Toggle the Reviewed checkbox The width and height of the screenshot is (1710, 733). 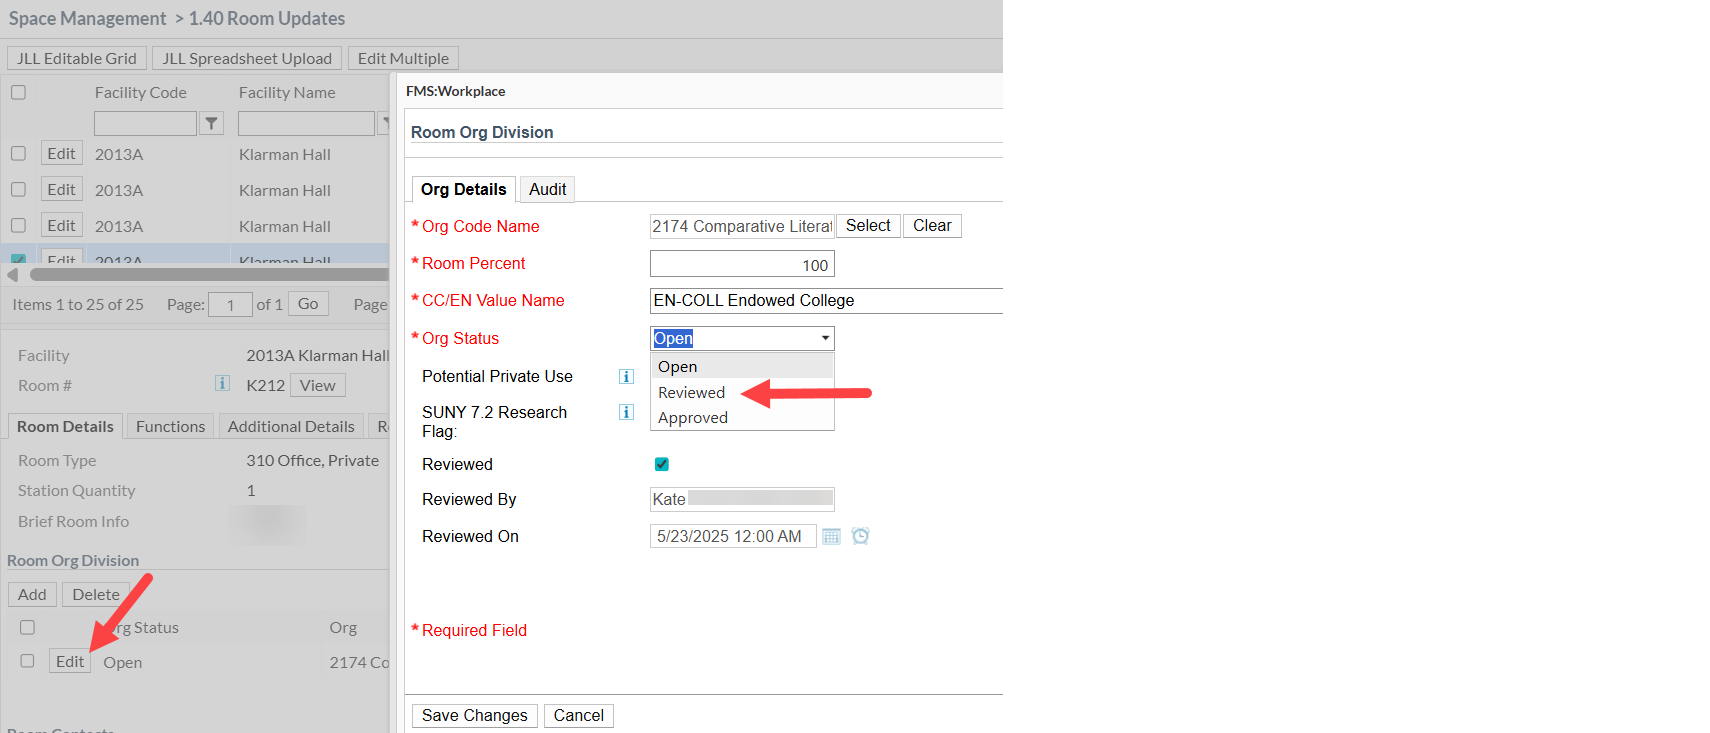(x=661, y=464)
